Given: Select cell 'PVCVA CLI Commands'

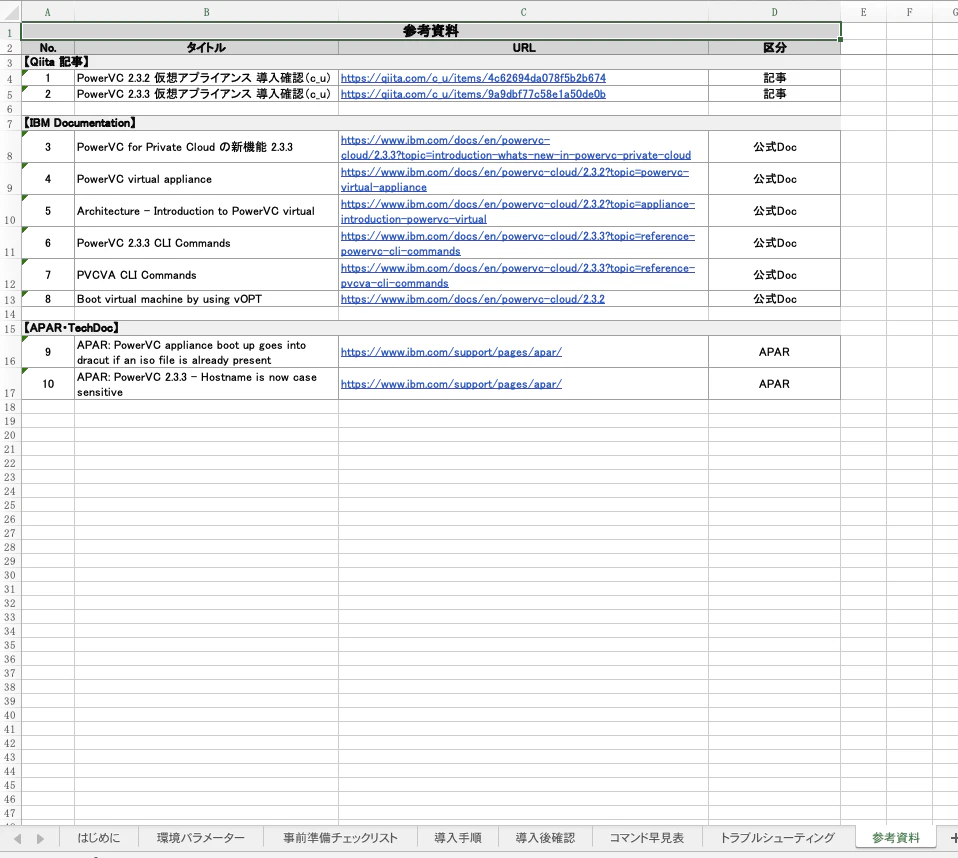Looking at the screenshot, I should pos(207,275).
